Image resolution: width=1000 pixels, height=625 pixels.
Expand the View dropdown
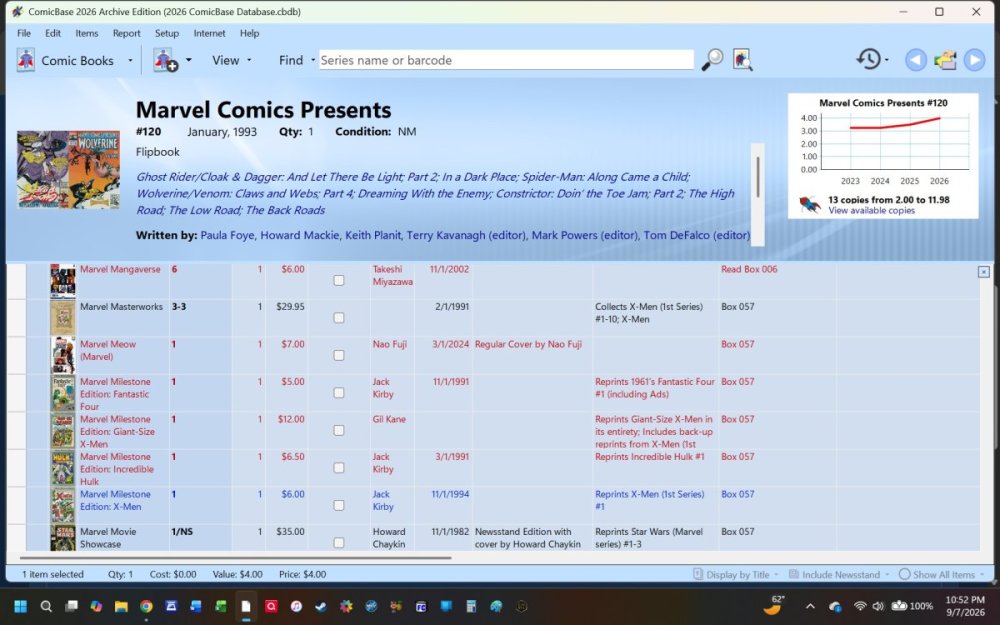pos(232,60)
